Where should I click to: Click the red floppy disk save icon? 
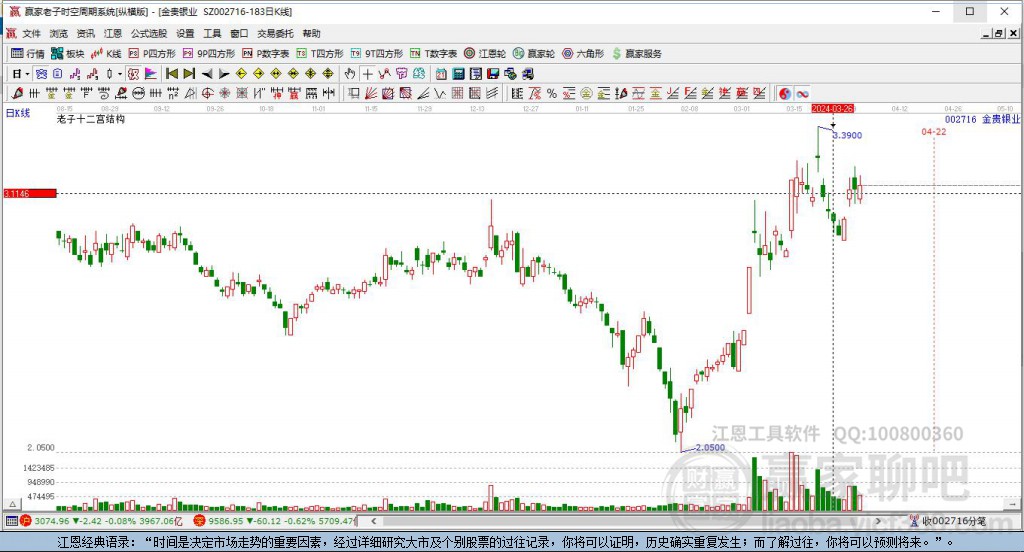[493, 74]
